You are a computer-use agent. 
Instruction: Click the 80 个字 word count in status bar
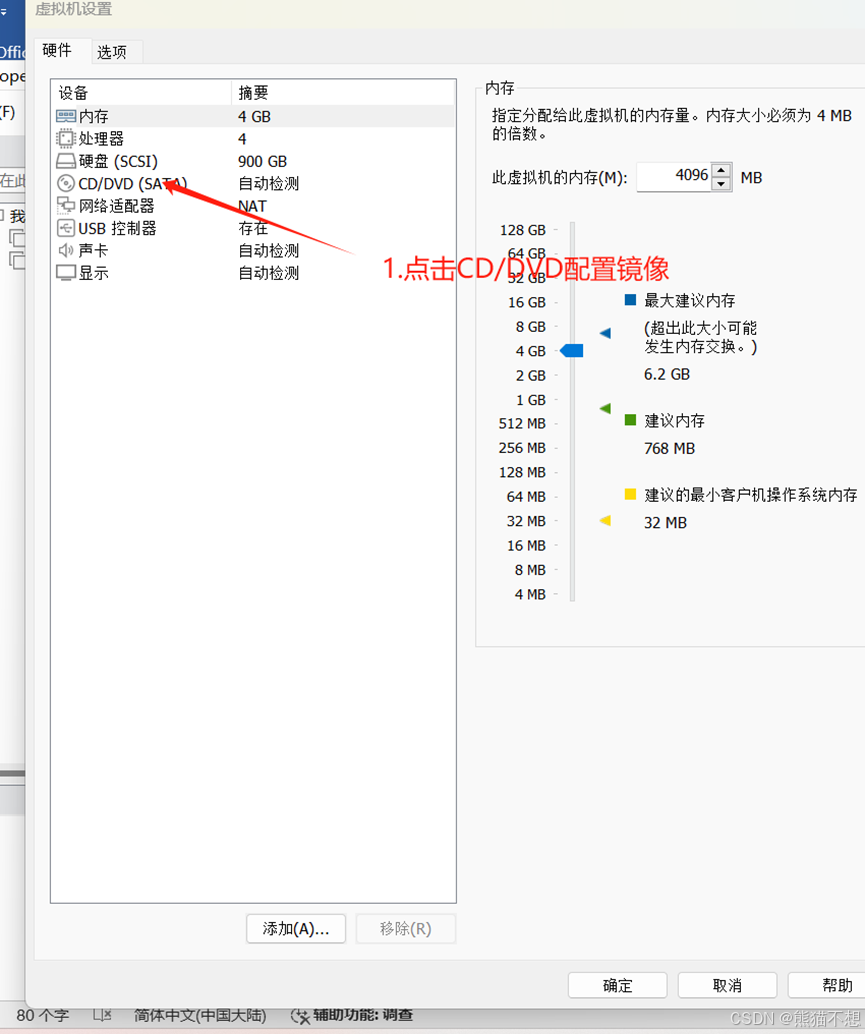[42, 1016]
